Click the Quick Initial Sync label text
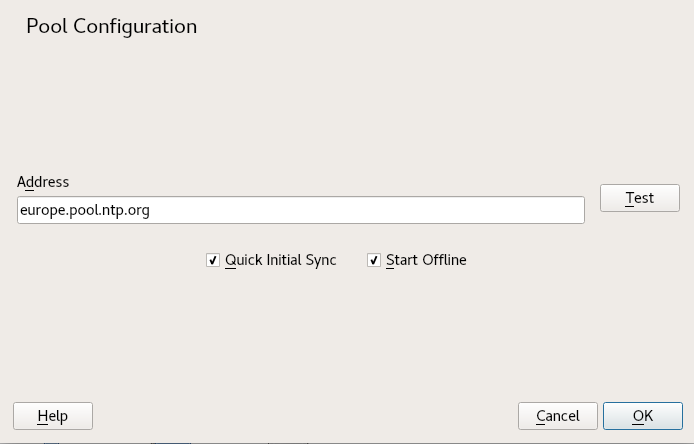The image size is (694, 444). 280,260
